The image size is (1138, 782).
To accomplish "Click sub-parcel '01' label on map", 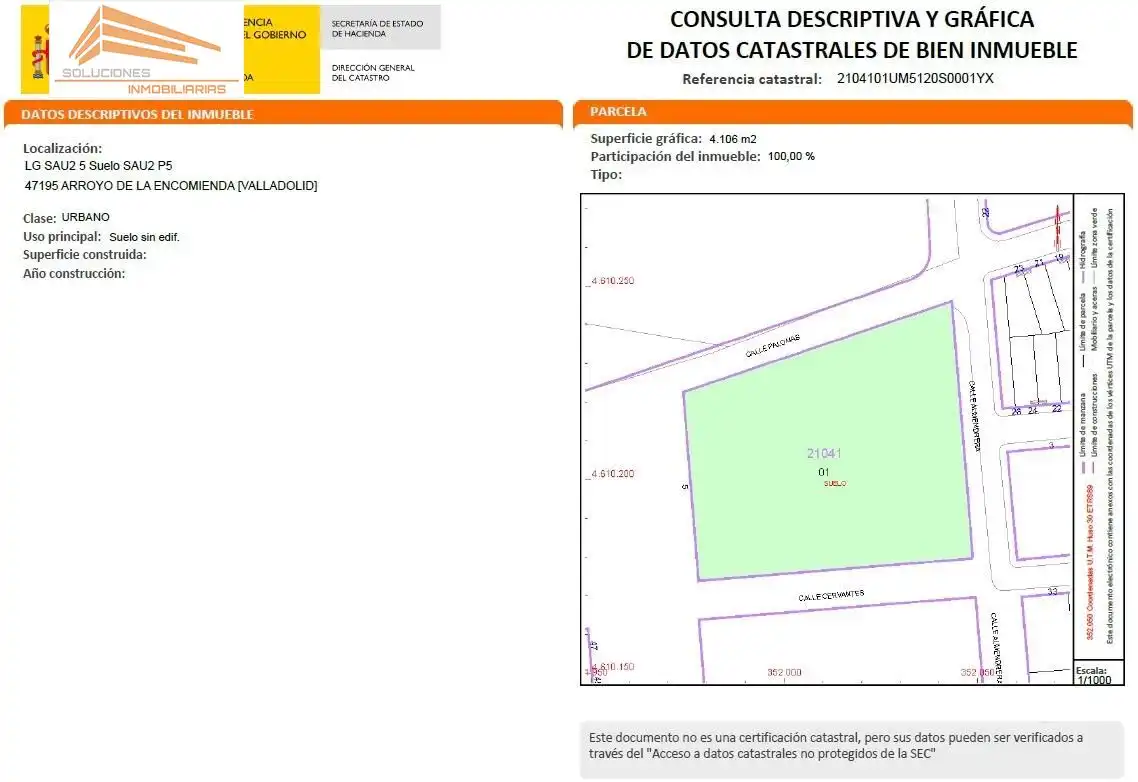I will (x=824, y=472).
